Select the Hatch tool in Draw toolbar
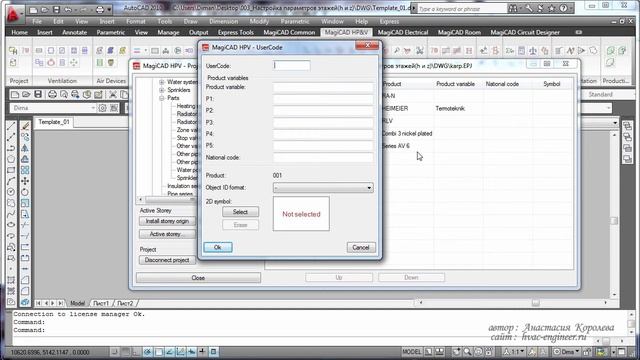Viewport: 640px width, 360px height. coord(11,280)
